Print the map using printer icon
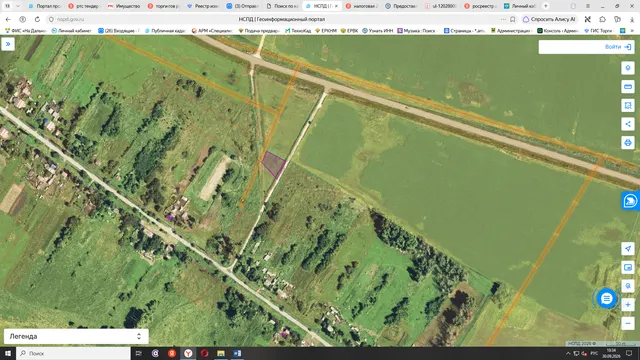 pyautogui.click(x=628, y=143)
